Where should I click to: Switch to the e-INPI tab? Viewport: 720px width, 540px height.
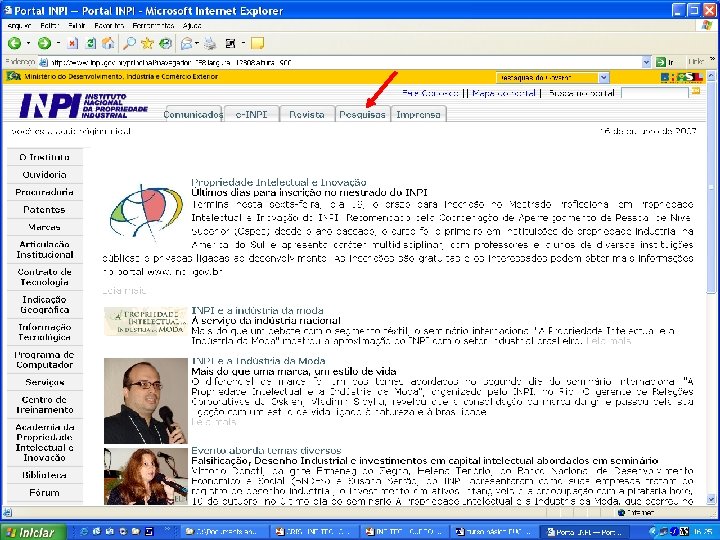tap(251, 114)
